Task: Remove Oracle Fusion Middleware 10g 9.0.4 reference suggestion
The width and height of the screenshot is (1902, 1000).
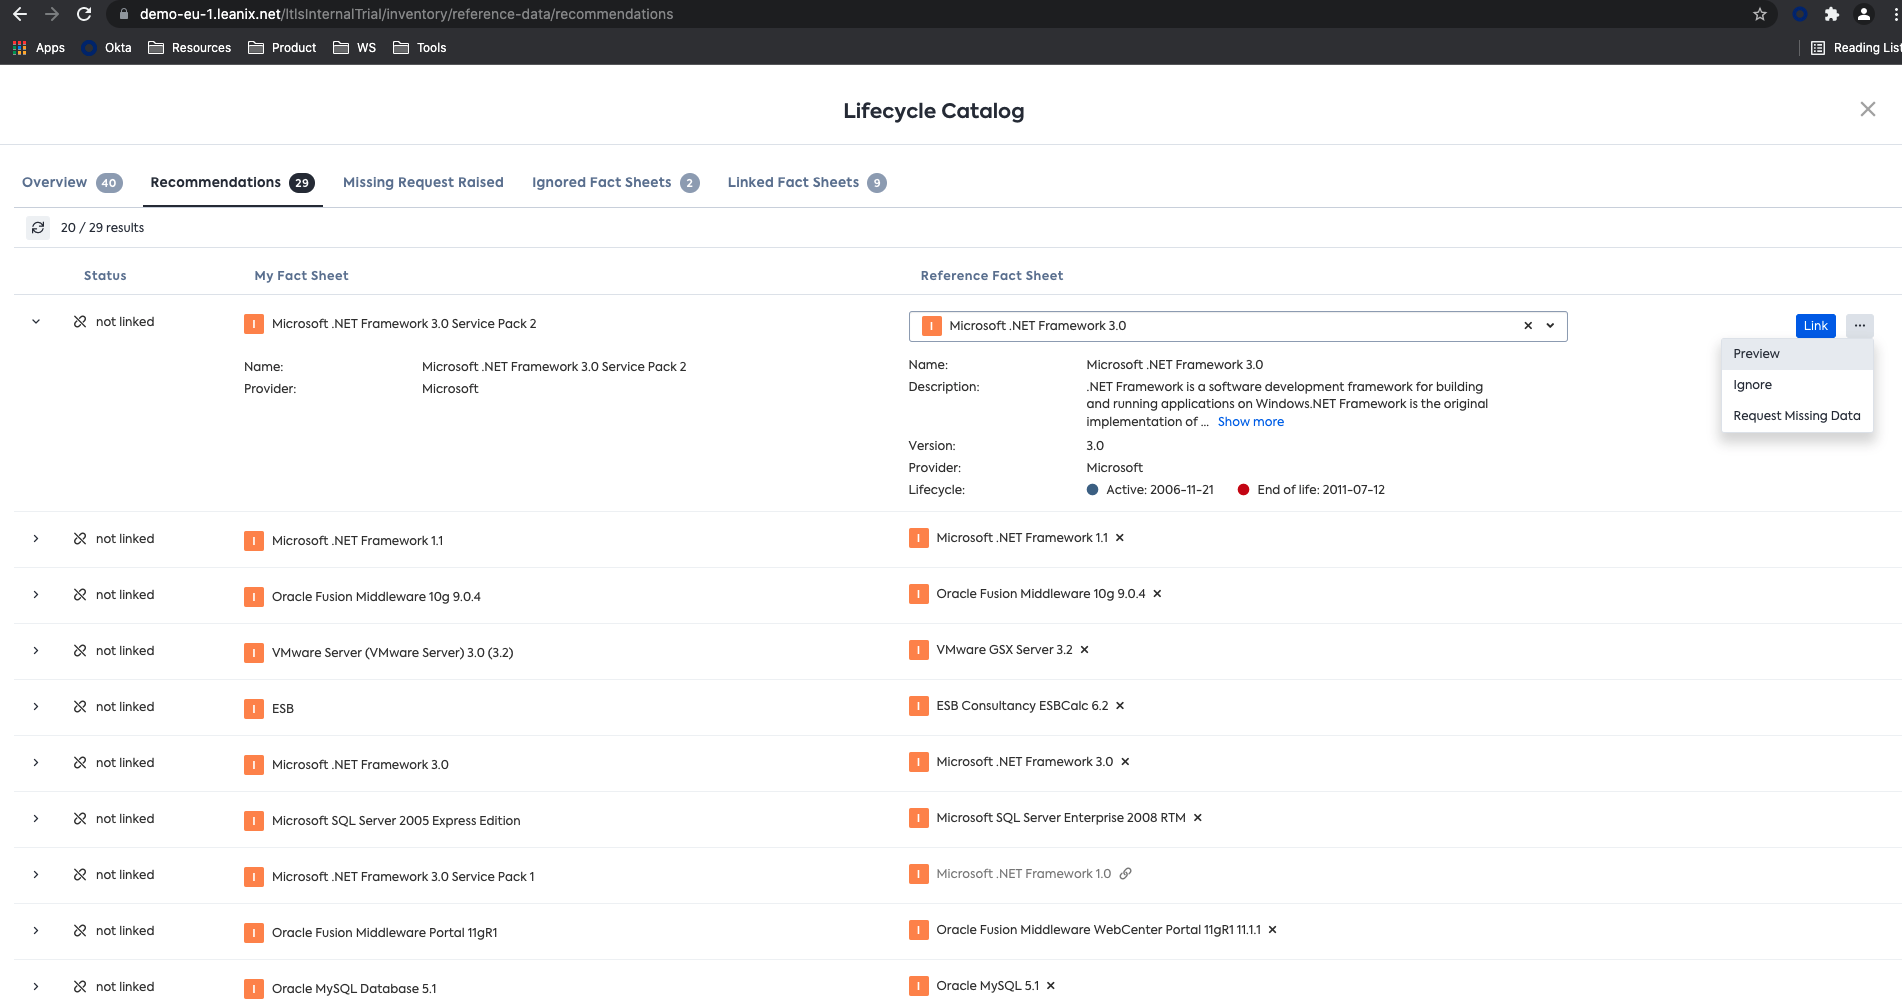Action: point(1157,594)
